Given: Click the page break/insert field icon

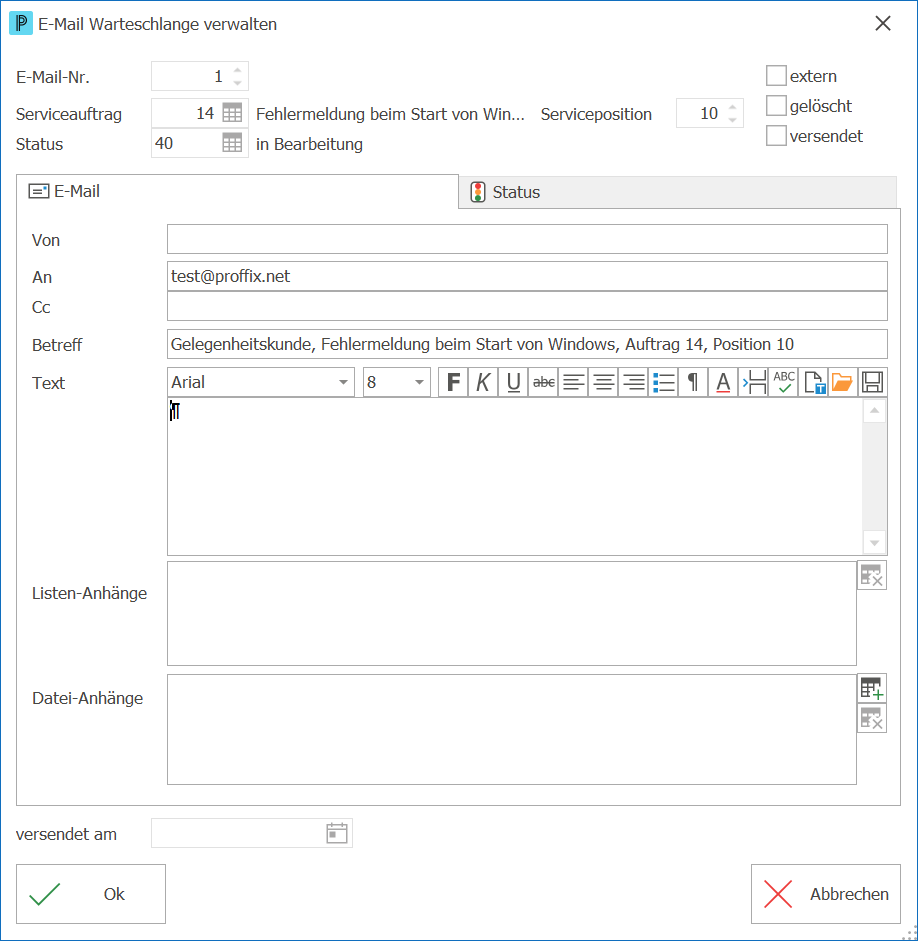Looking at the screenshot, I should click(x=754, y=382).
